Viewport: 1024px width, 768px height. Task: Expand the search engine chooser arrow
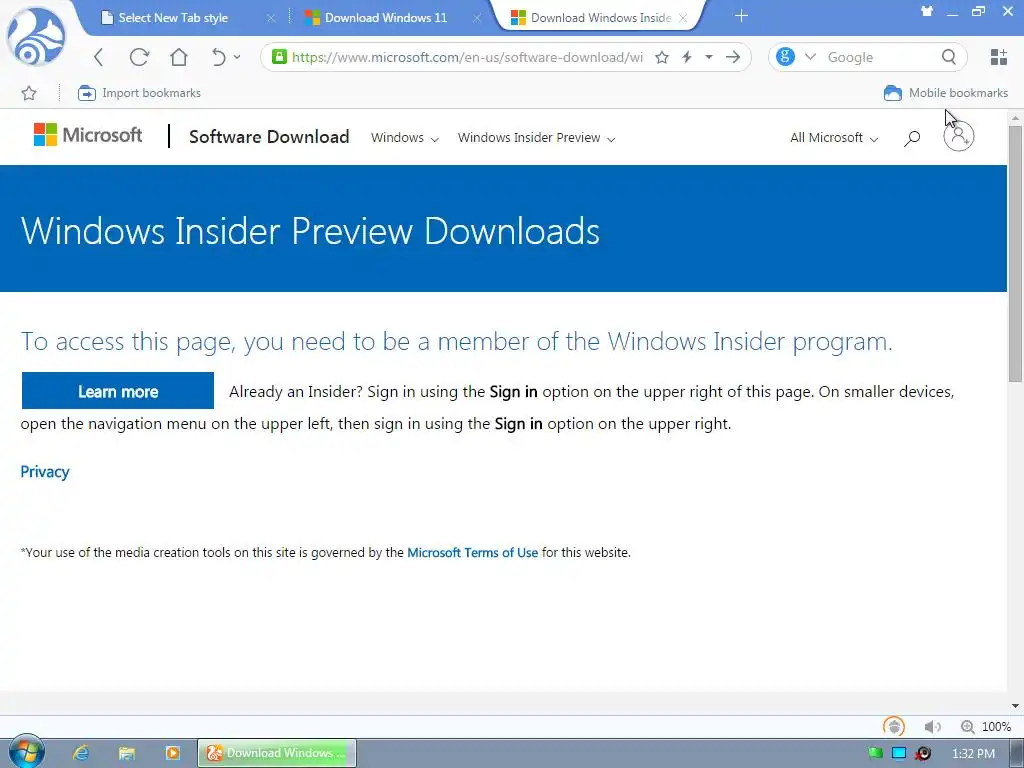pyautogui.click(x=810, y=57)
